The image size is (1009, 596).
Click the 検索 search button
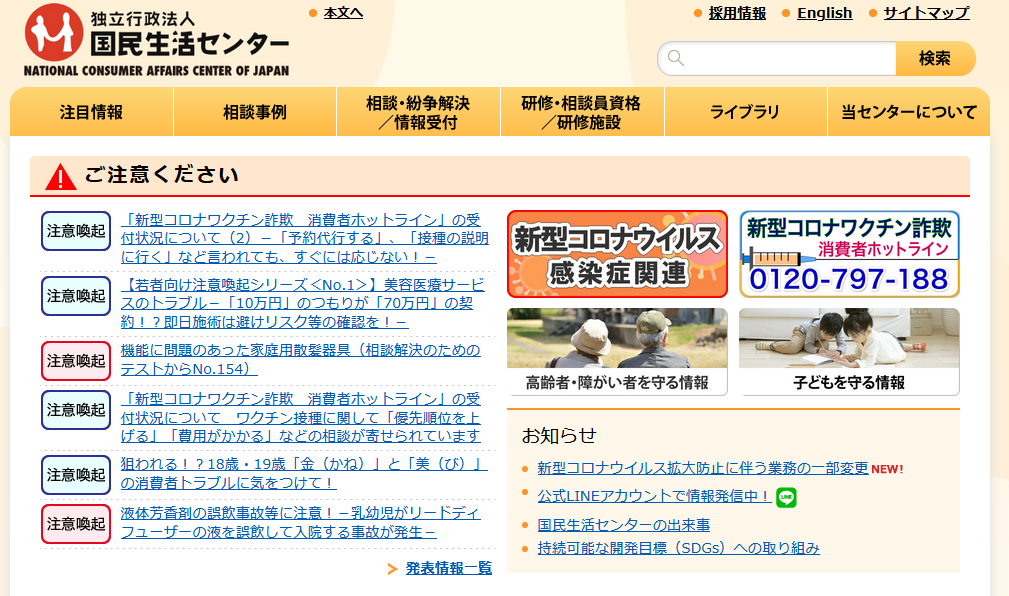tap(935, 59)
